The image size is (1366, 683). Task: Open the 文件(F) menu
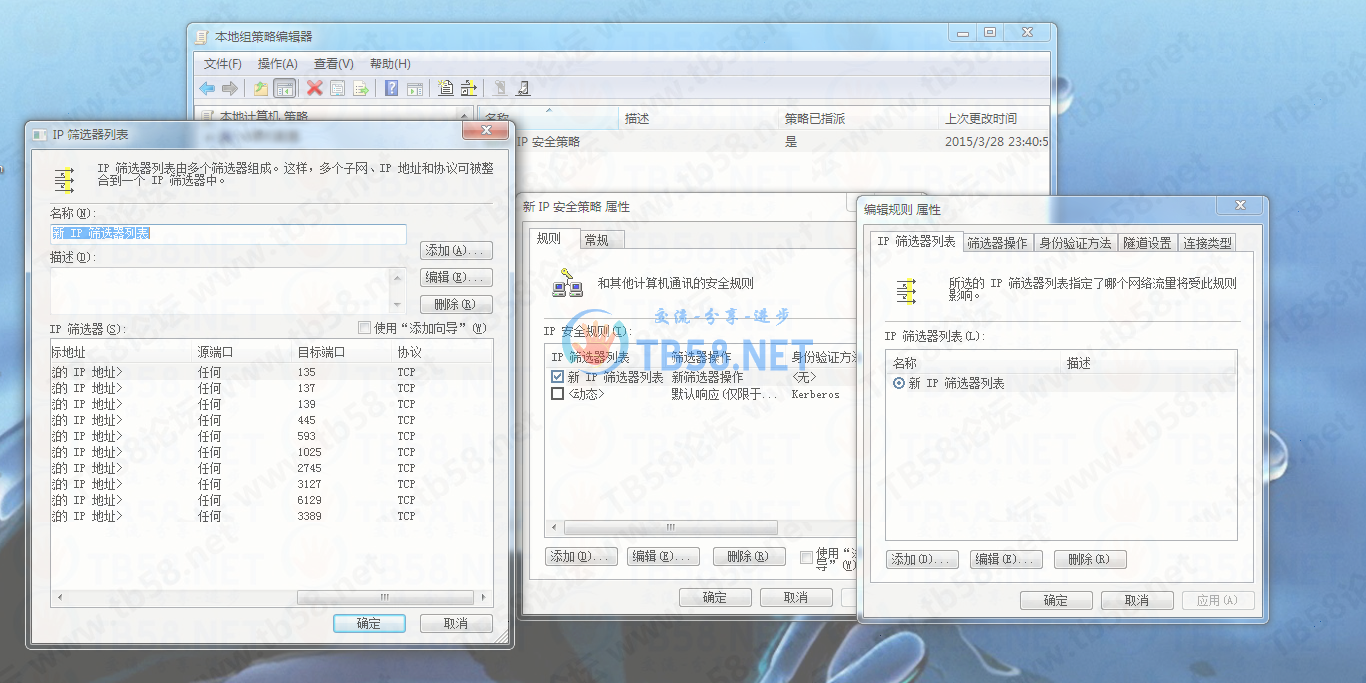[x=223, y=63]
